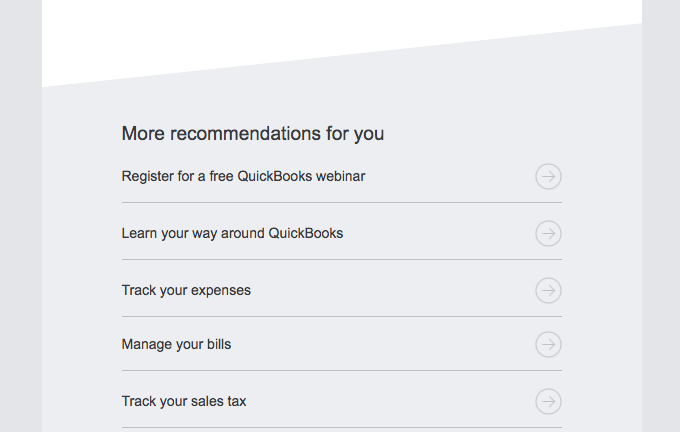The height and width of the screenshot is (432, 680).
Task: Open the arrow next to Learn your way around
Action: coord(548,233)
